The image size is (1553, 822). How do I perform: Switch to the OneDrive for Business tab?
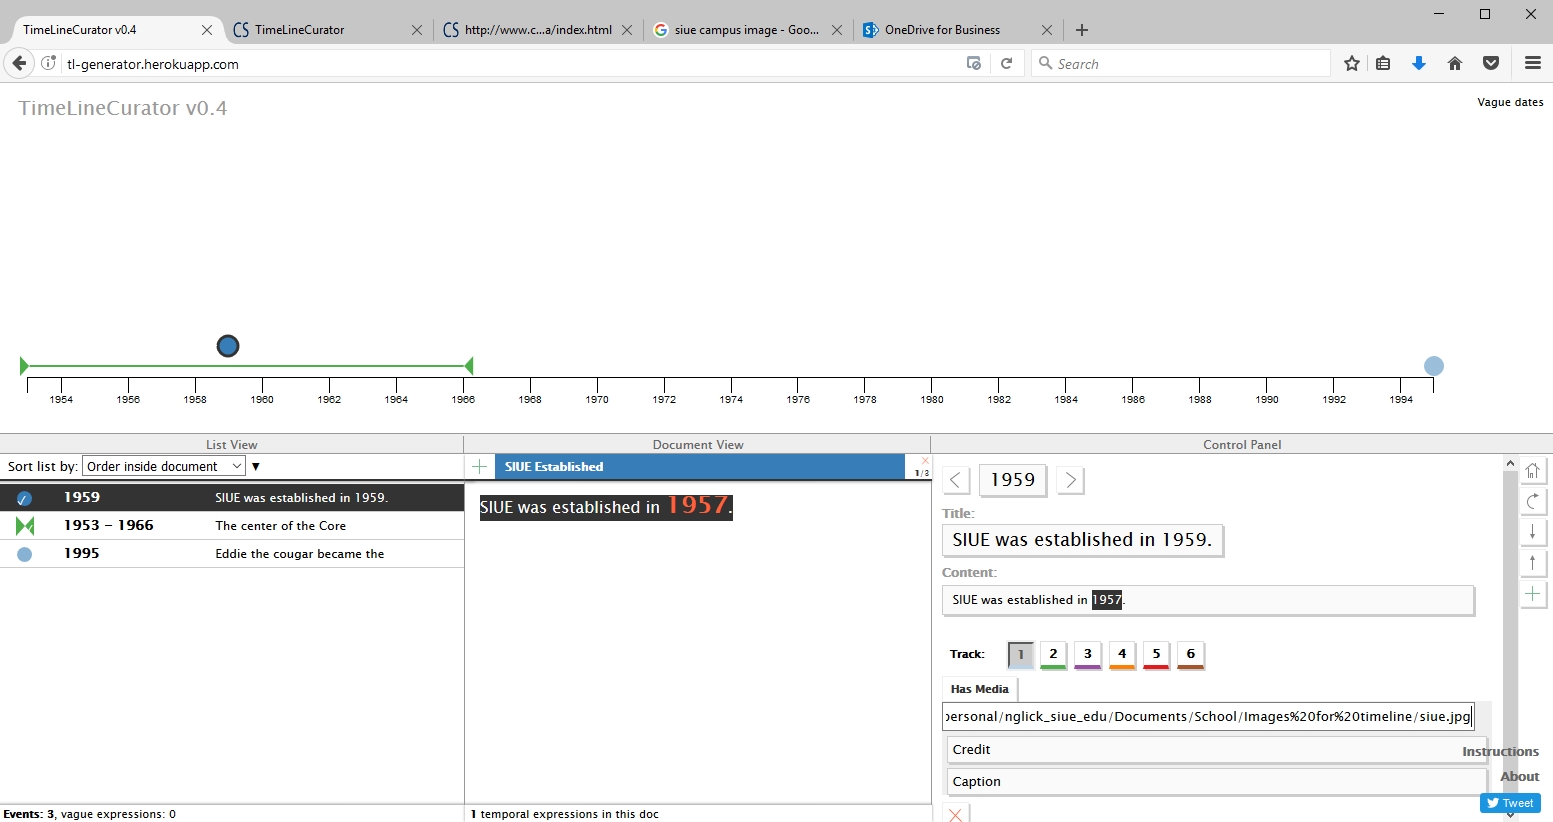coord(942,30)
